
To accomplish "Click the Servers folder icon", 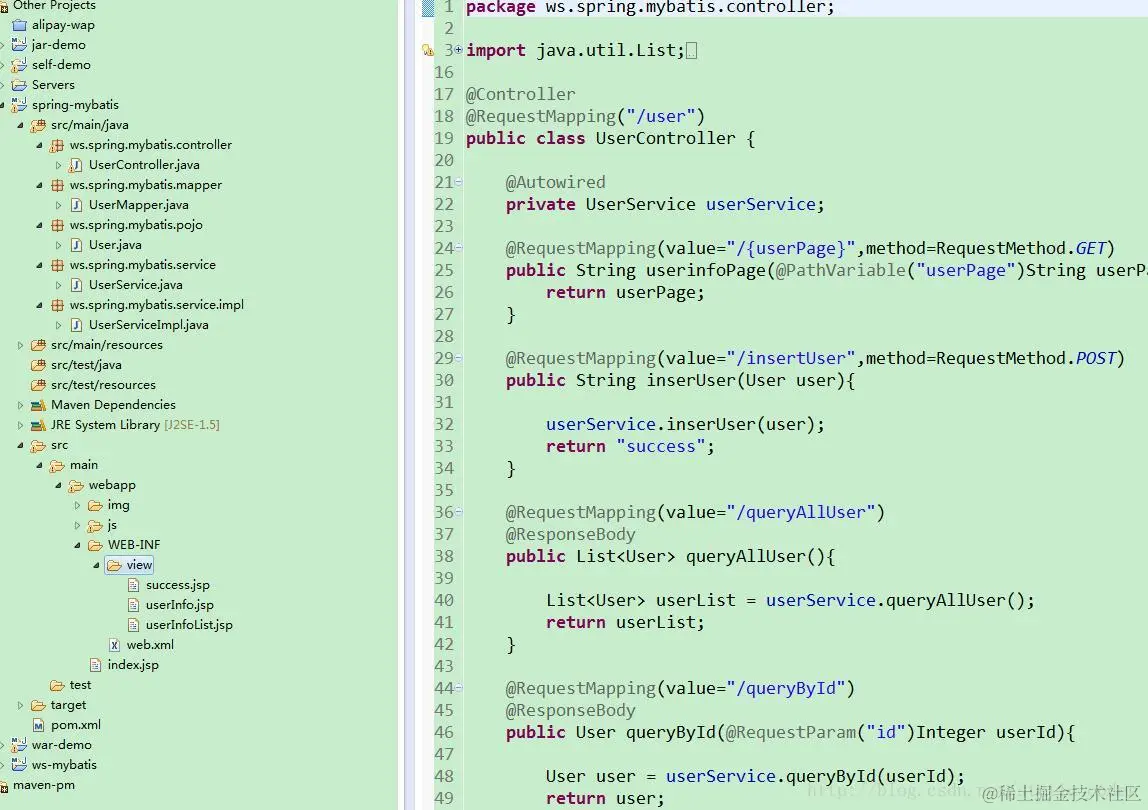I will tap(19, 85).
